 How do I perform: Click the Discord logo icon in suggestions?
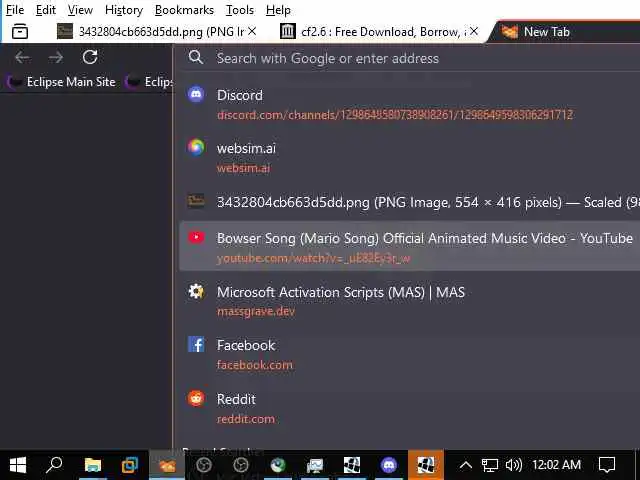(x=196, y=95)
